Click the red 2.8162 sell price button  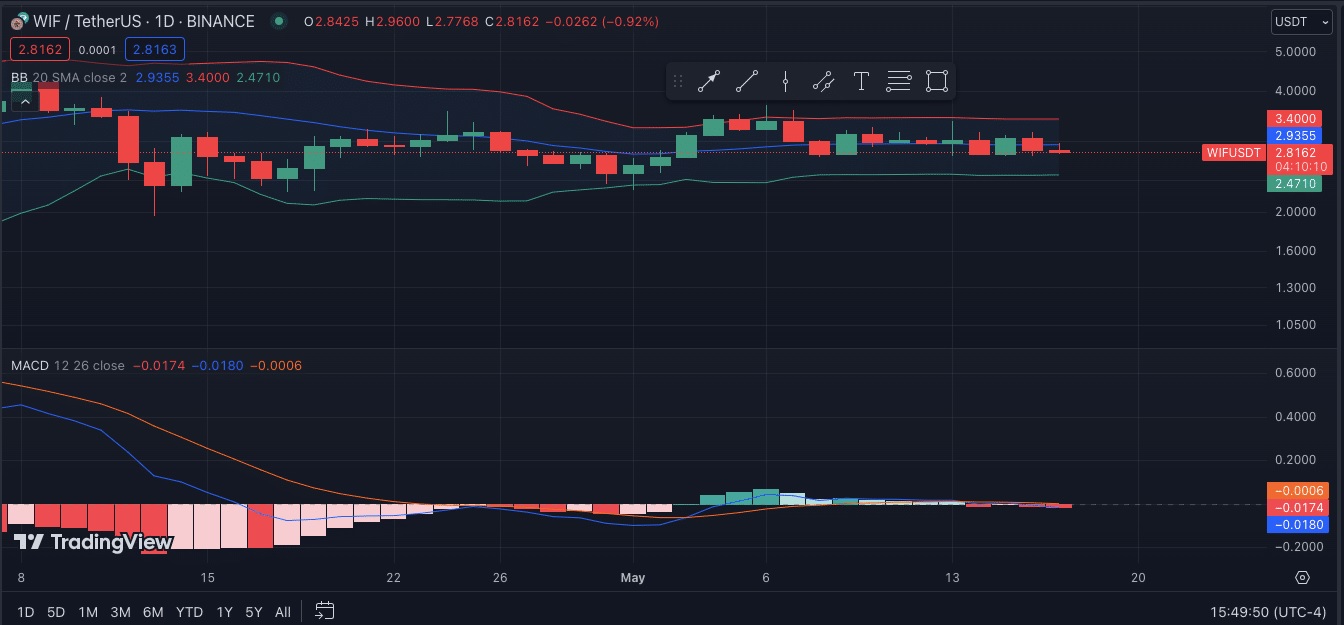pyautogui.click(x=39, y=49)
